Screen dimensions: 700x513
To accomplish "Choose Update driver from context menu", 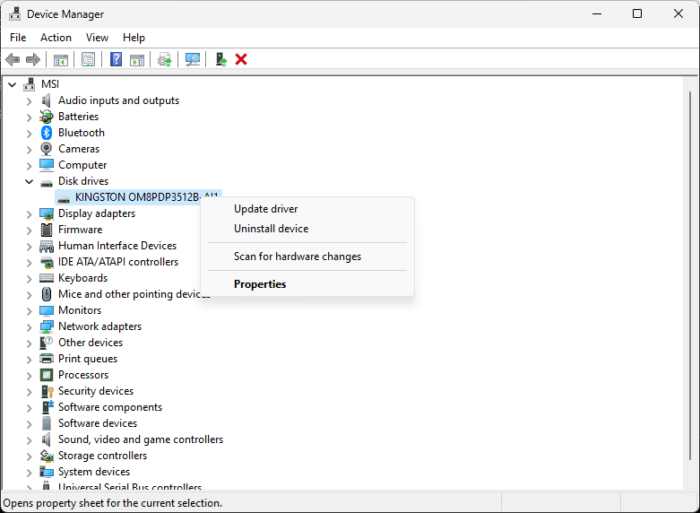I will (307, 209).
